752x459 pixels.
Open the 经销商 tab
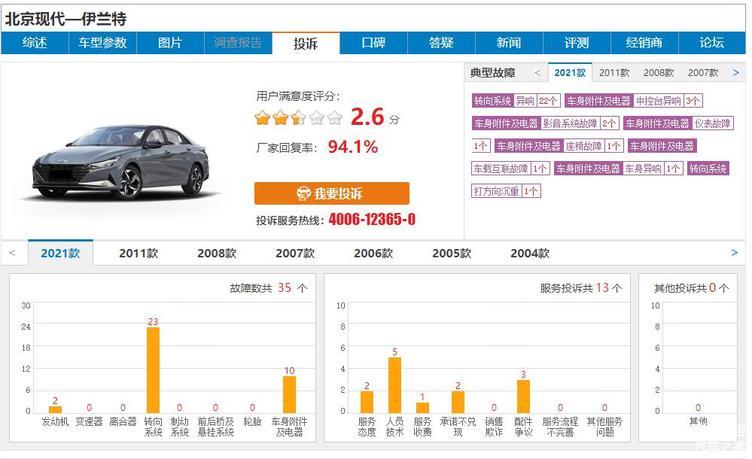coord(644,43)
